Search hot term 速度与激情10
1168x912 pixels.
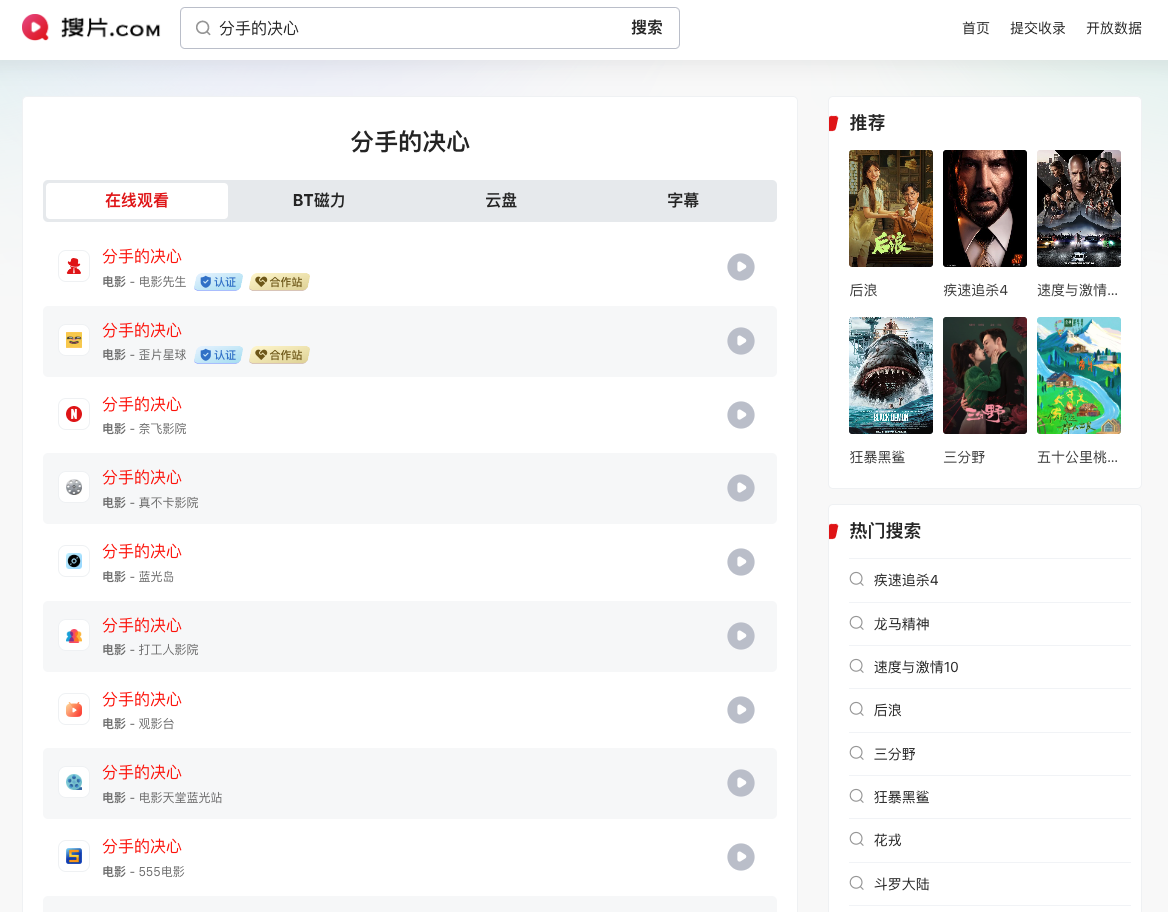pos(916,667)
